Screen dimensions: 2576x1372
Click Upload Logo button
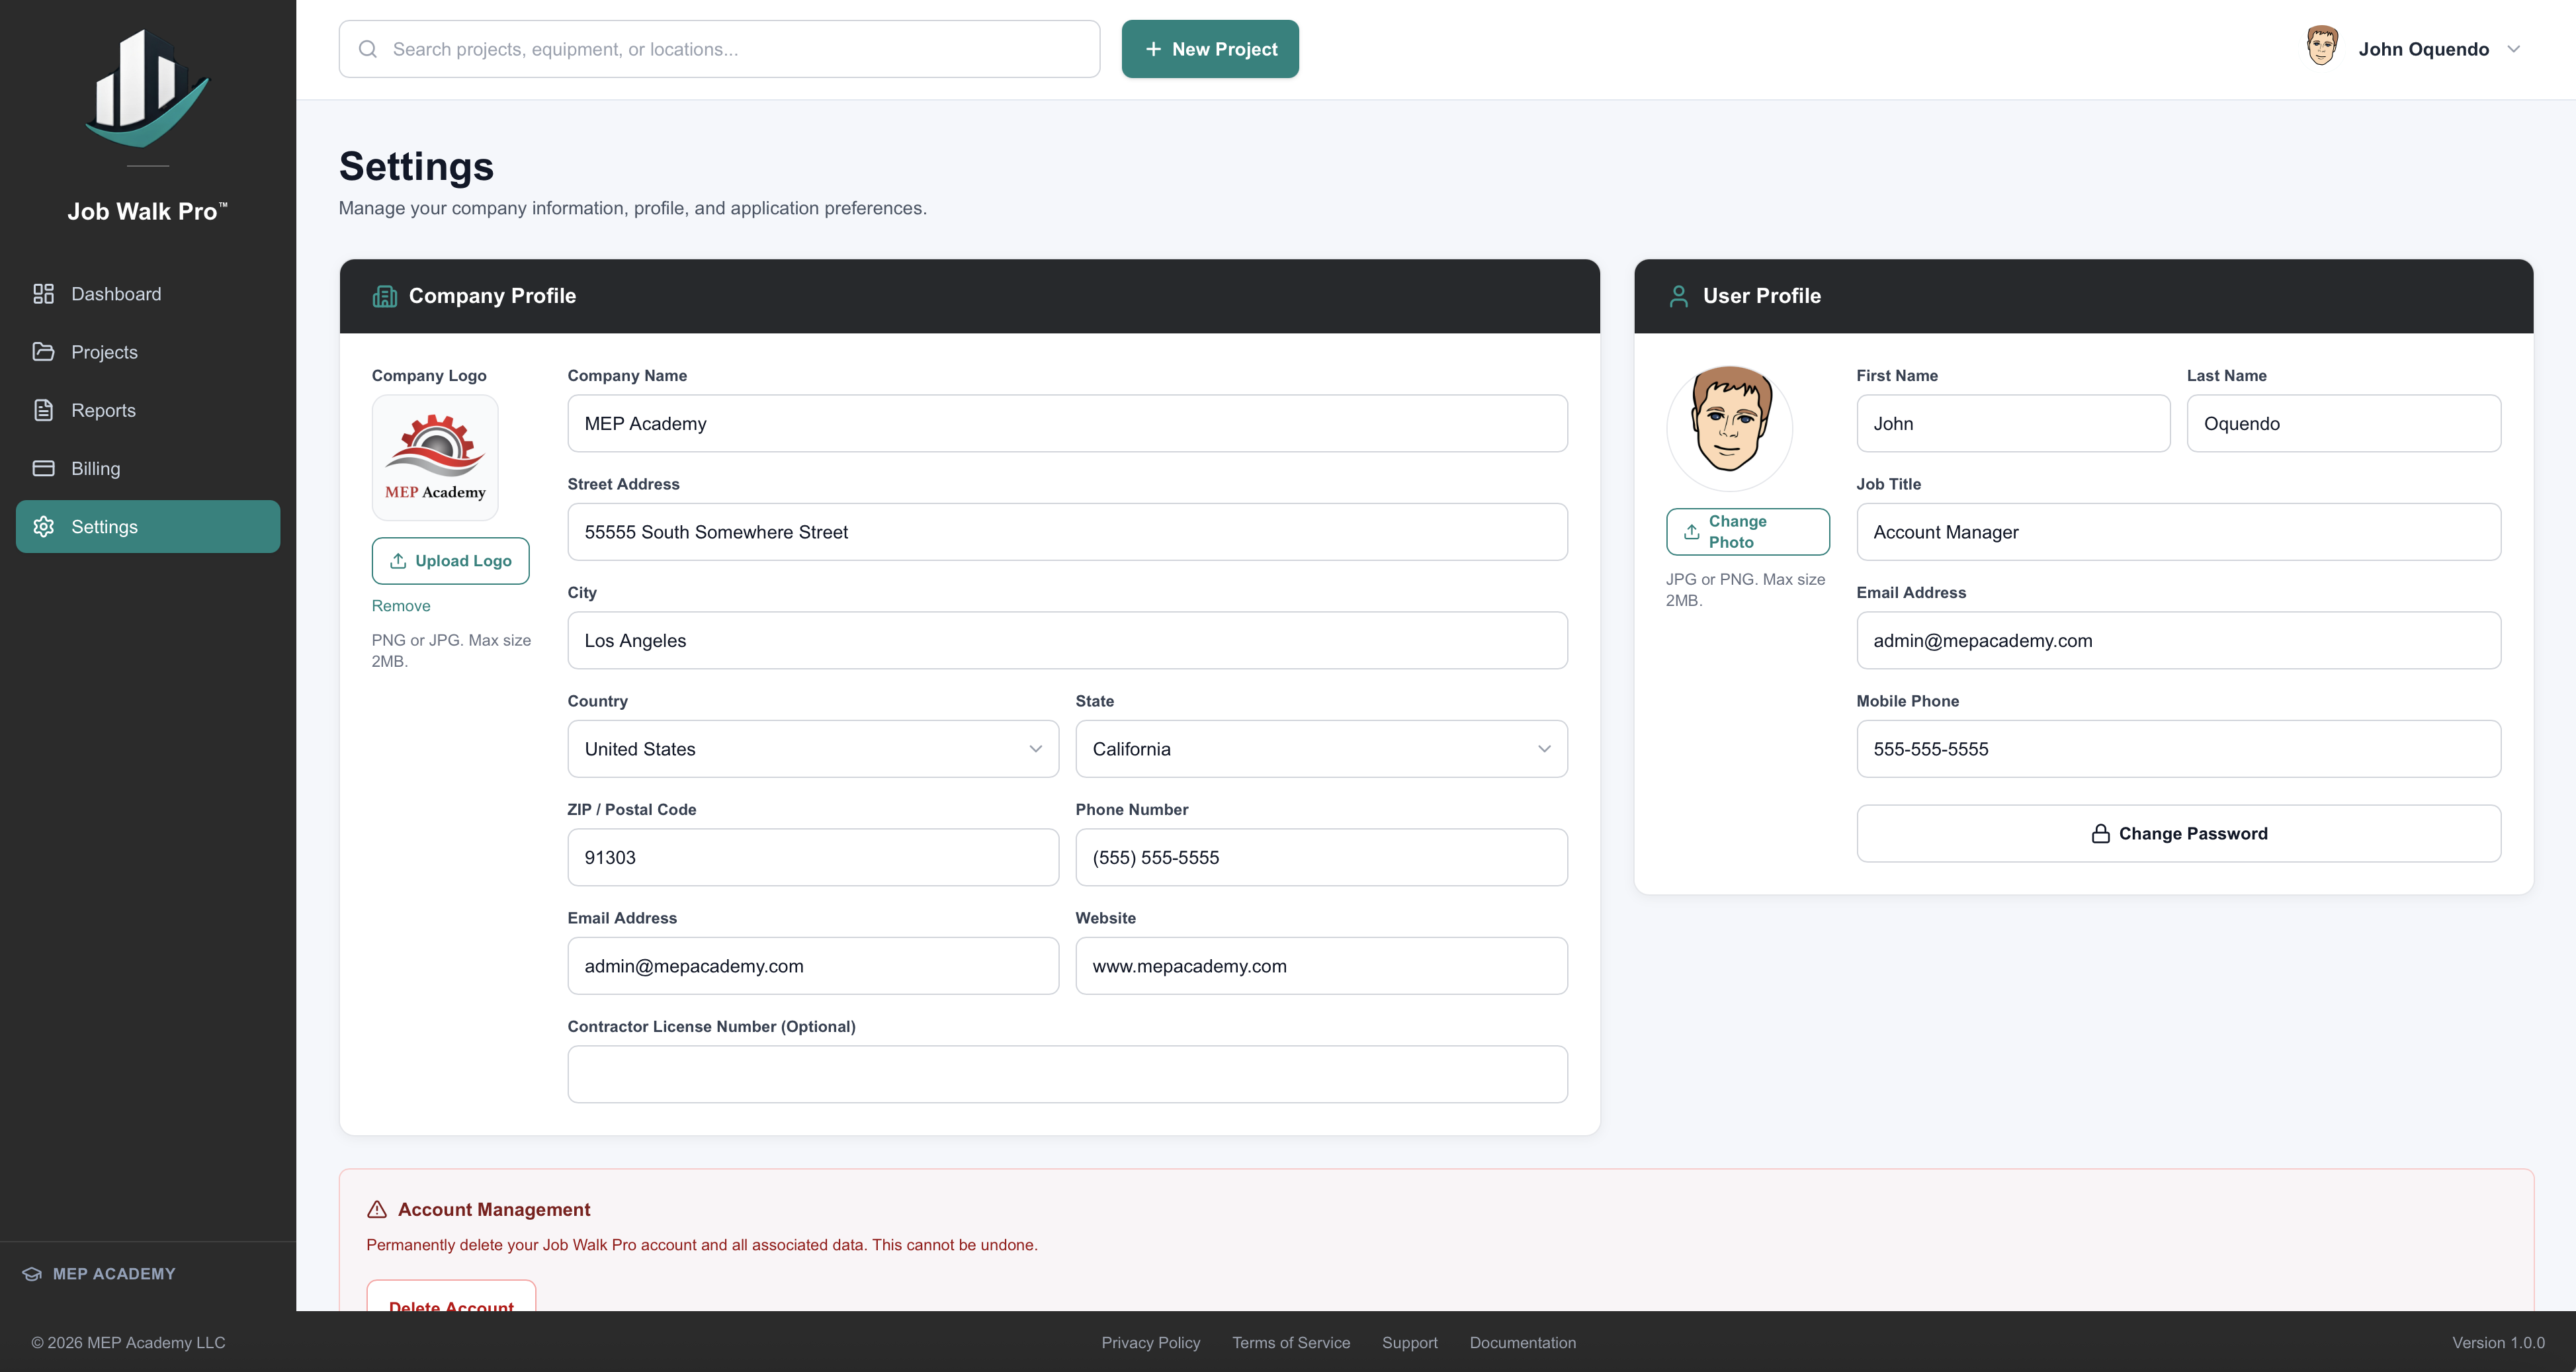[450, 561]
